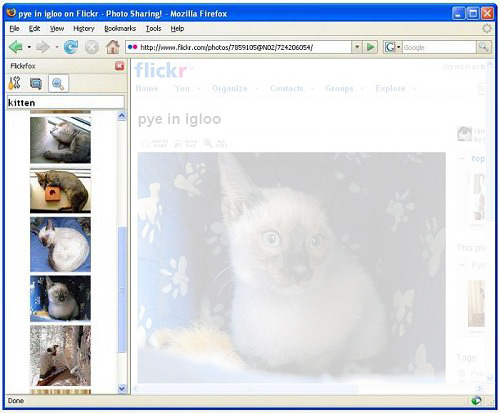The width and height of the screenshot is (500, 413).
Task: Click the Blog This button
Action: pyautogui.click(x=186, y=143)
